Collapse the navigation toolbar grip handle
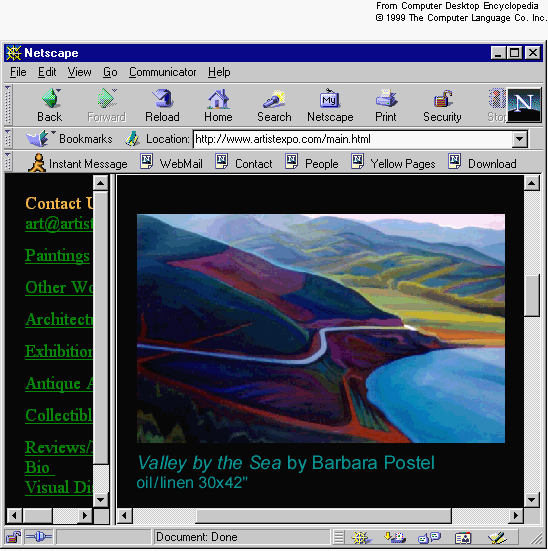The image size is (548, 551). click(8, 105)
